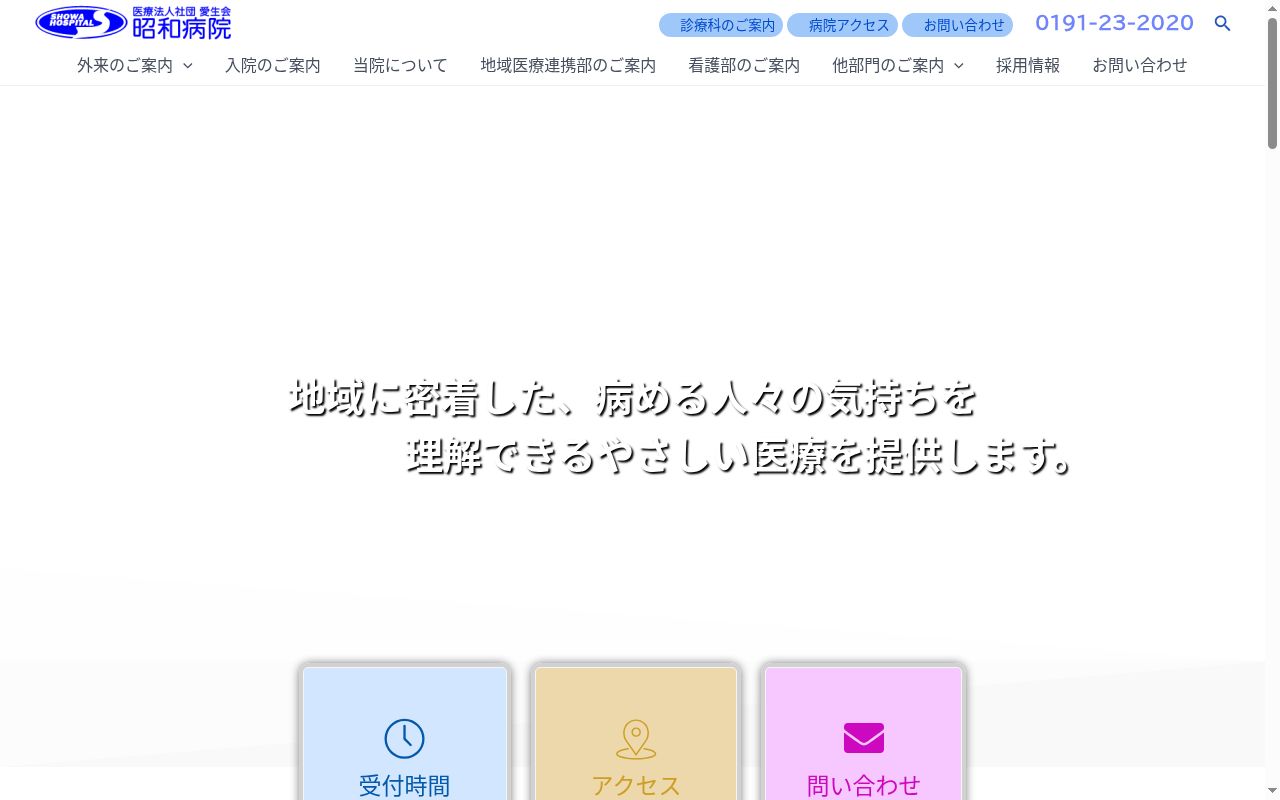Click the map pin icon in アクセス card
1280x800 pixels.
pos(636,739)
